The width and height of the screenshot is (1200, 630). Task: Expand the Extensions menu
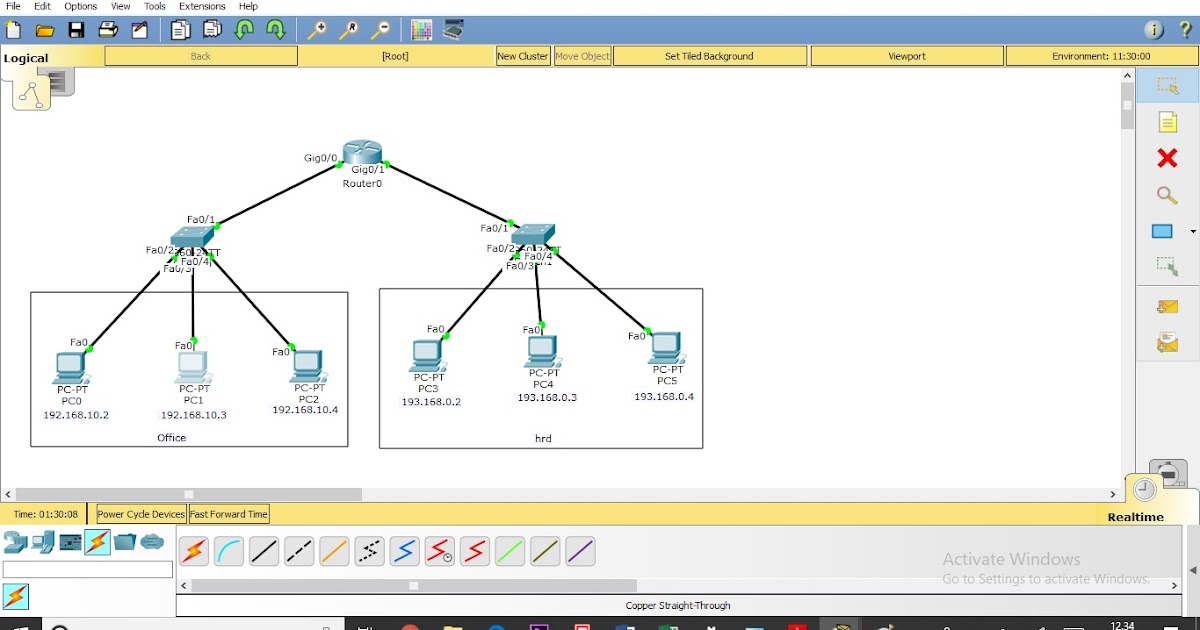202,6
